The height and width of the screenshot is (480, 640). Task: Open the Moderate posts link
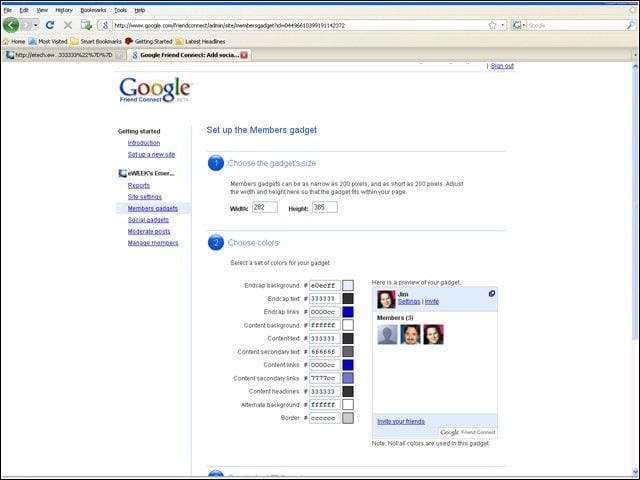point(149,231)
